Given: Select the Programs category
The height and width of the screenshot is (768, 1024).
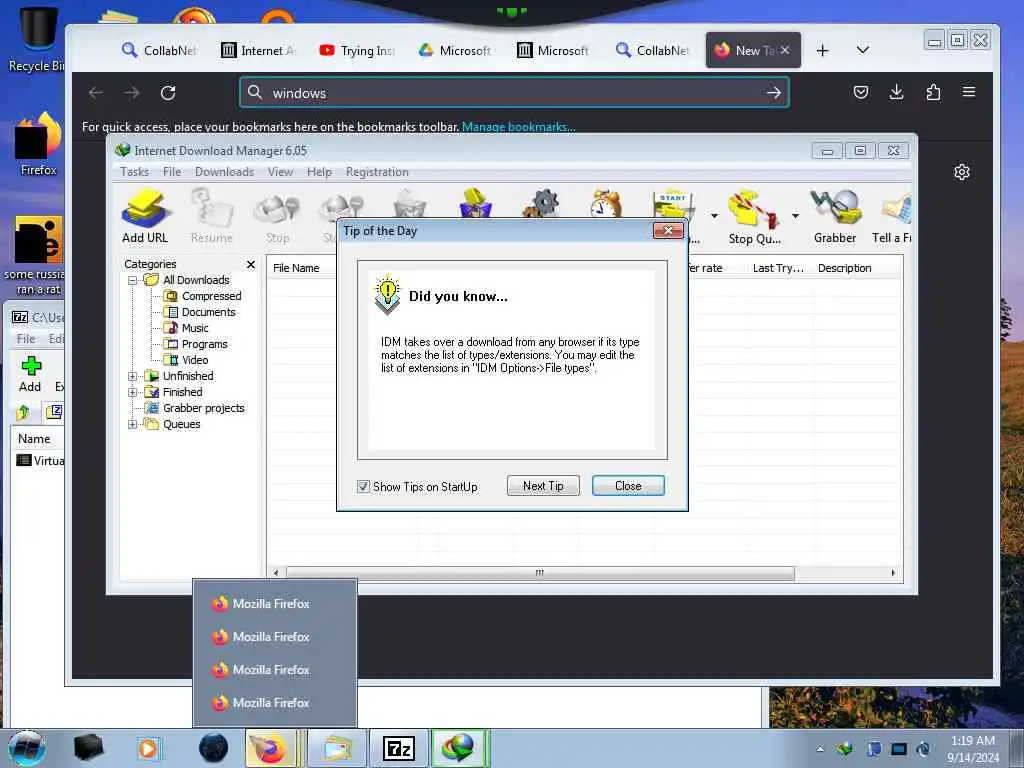Looking at the screenshot, I should (204, 344).
